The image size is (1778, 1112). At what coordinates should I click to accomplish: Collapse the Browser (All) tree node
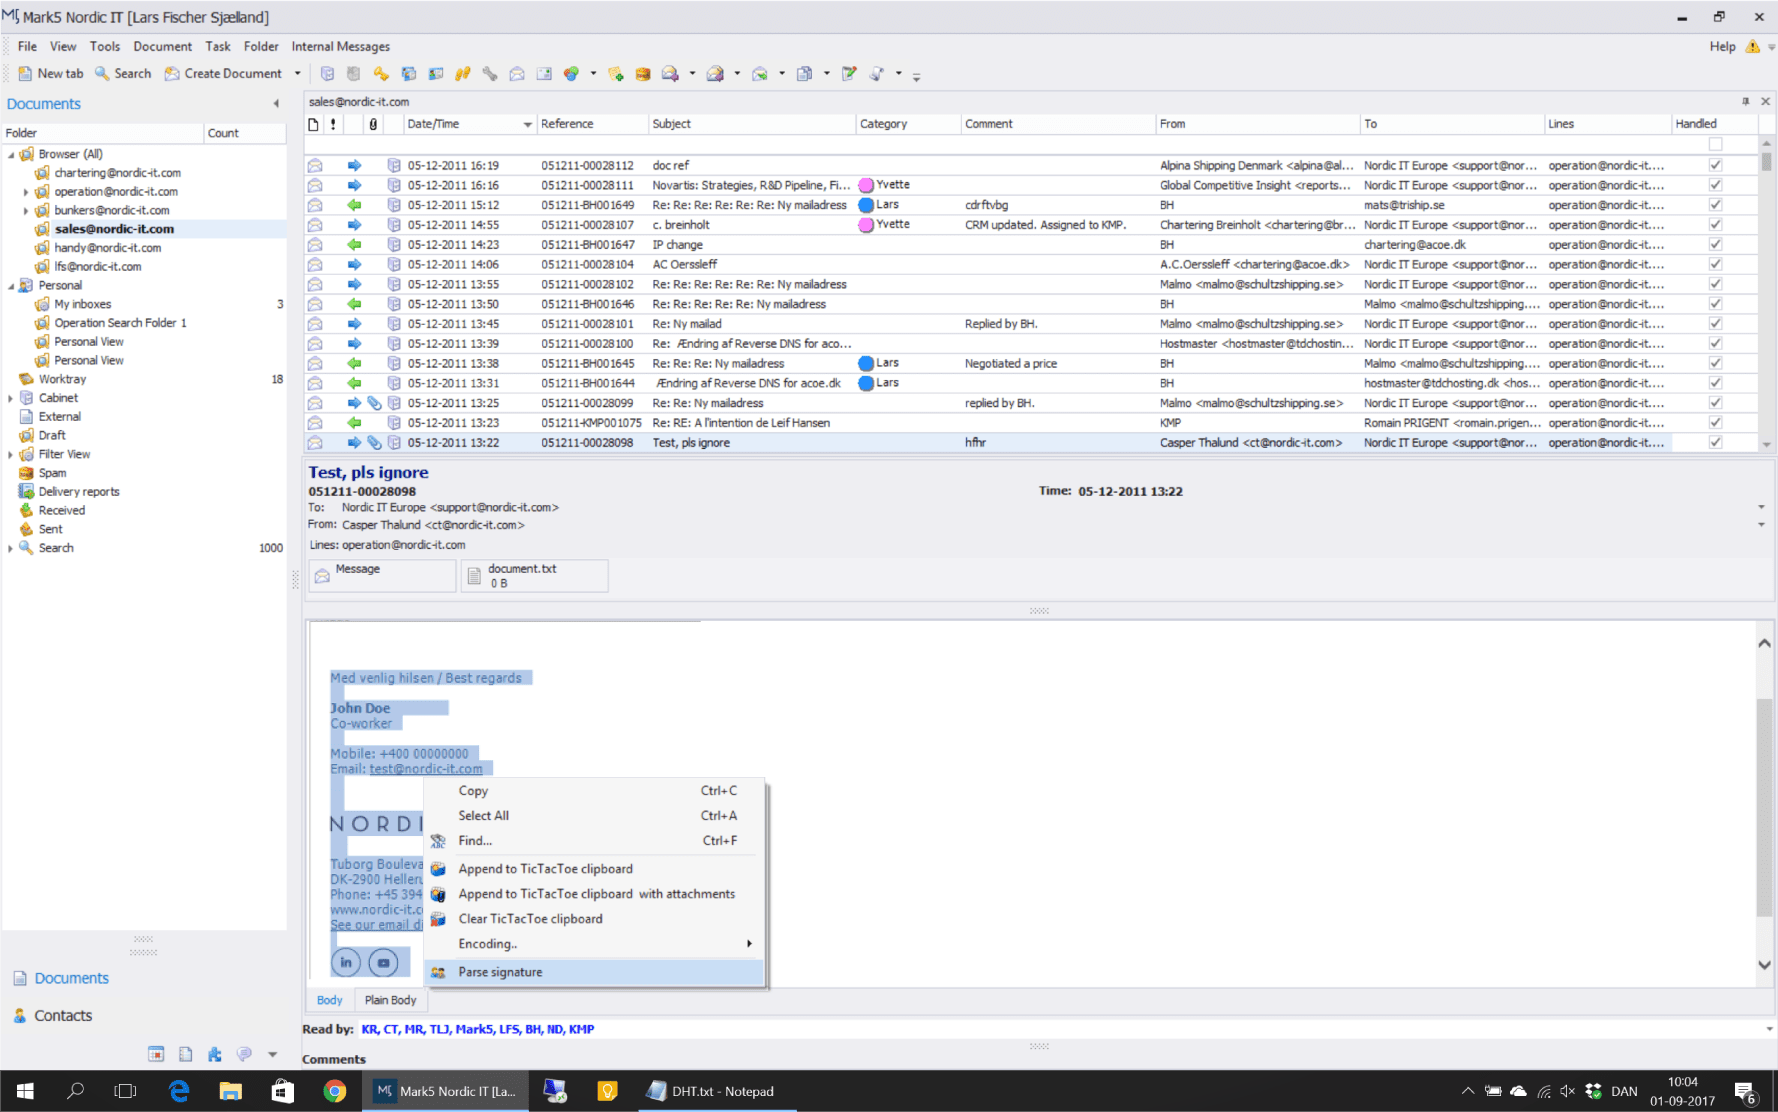[11, 155]
